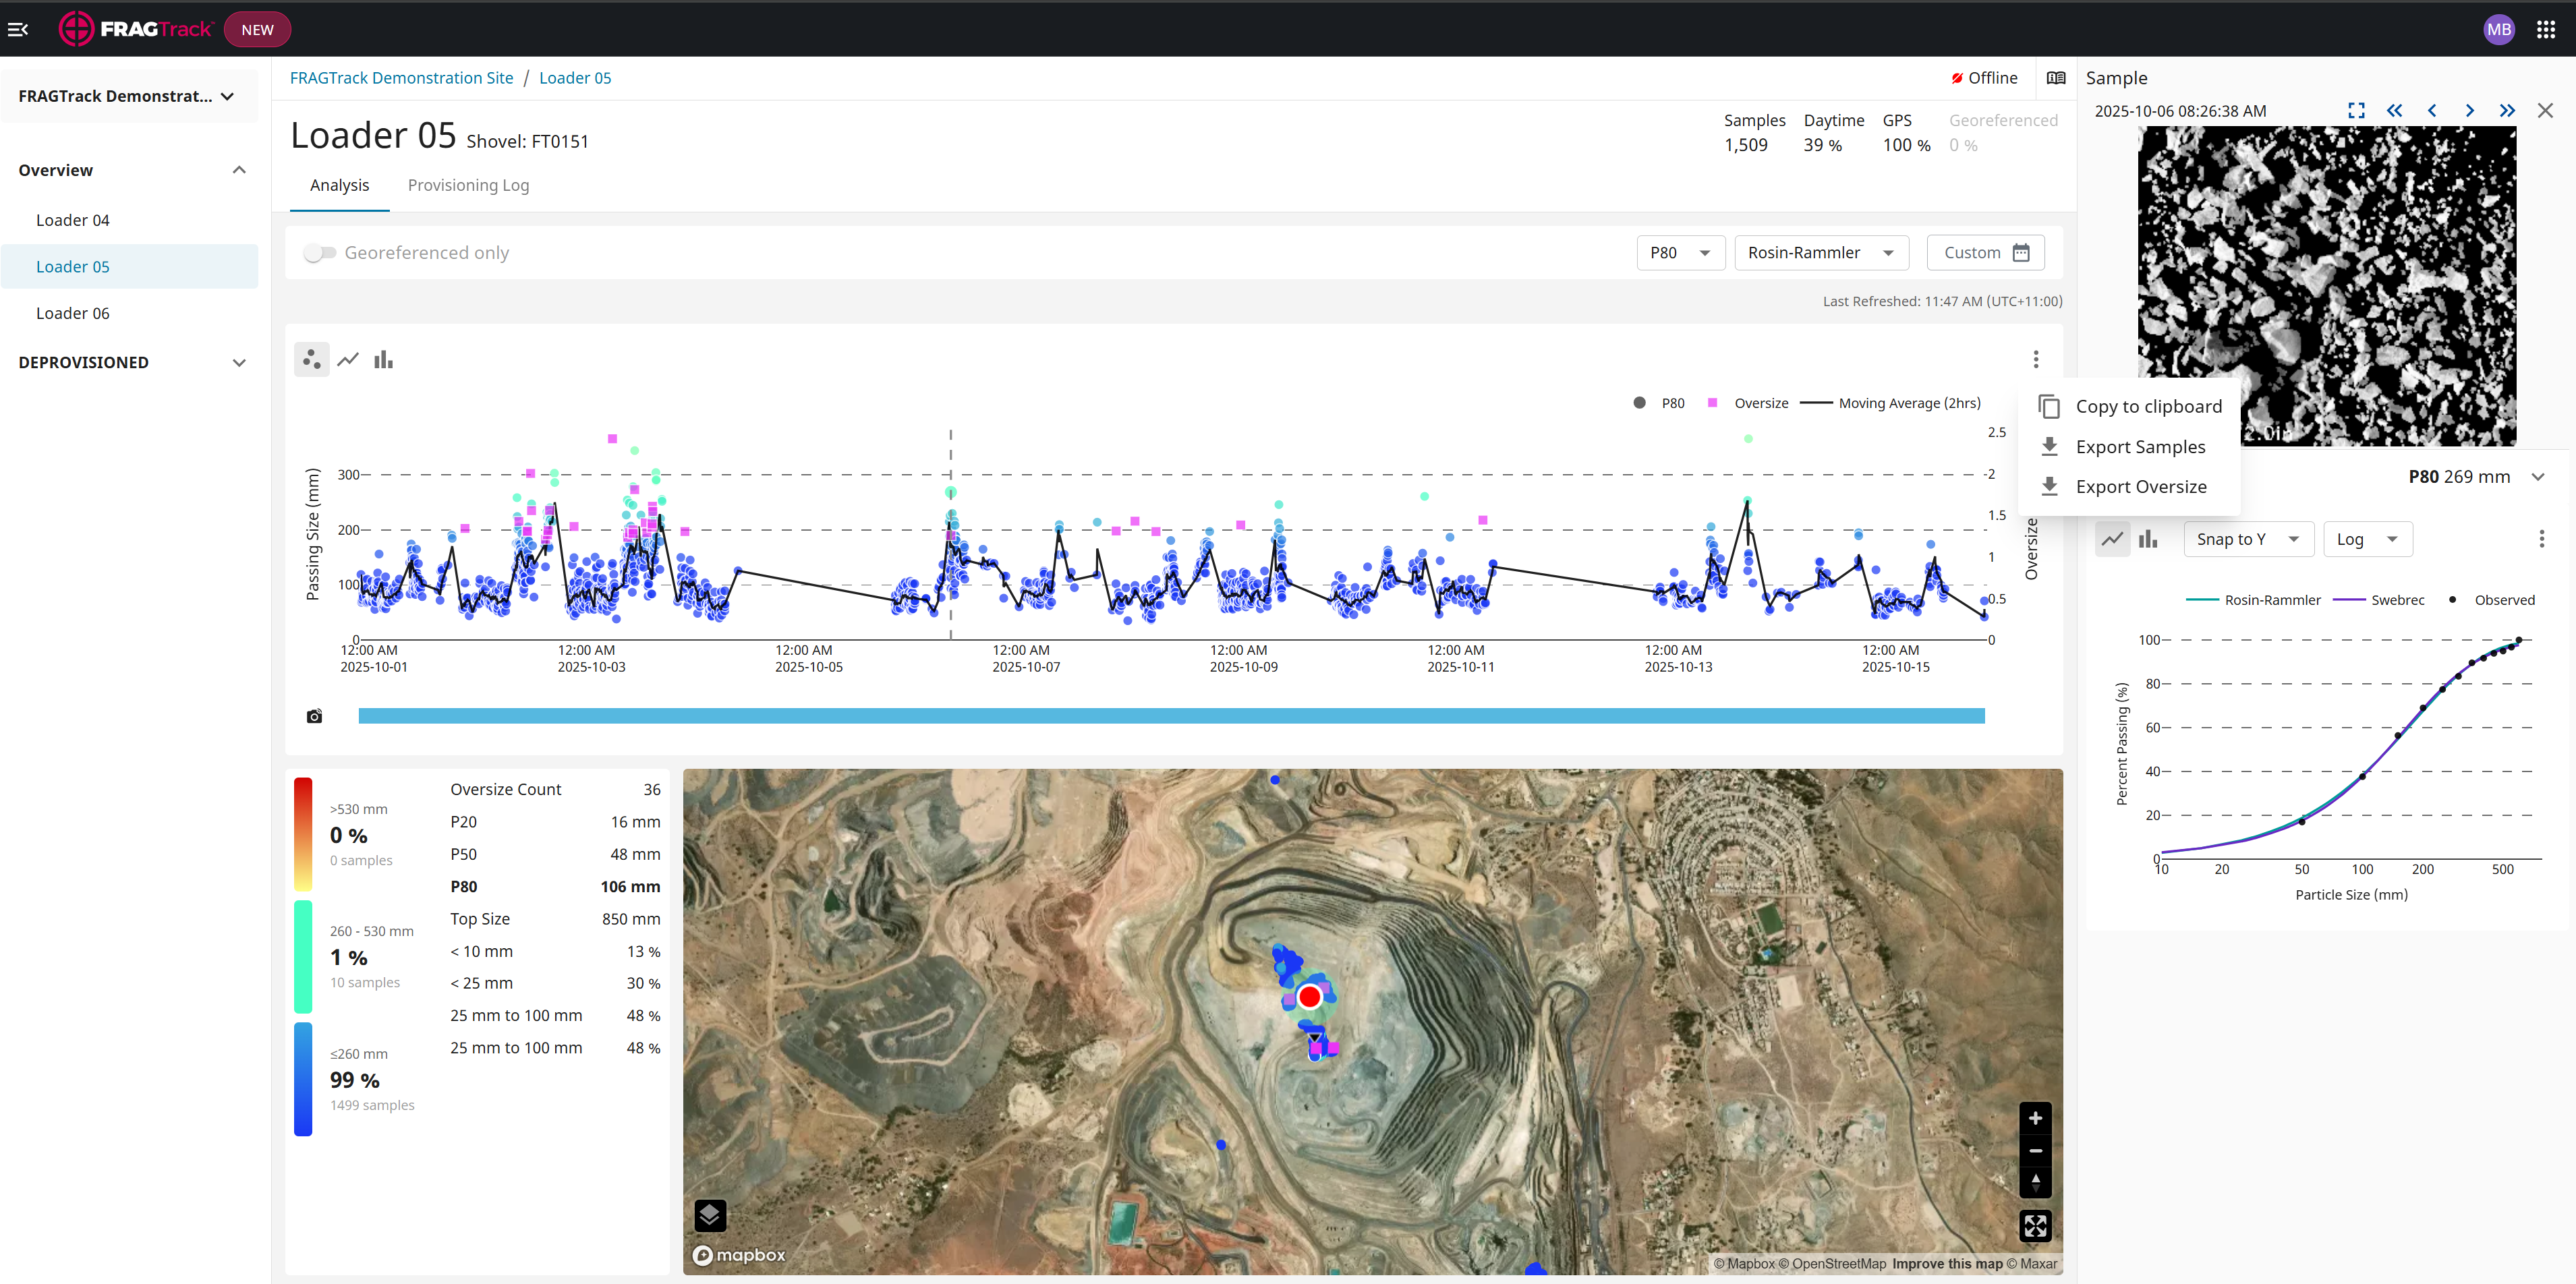2576x1284 pixels.
Task: Go to the previous sample
Action: click(2431, 110)
